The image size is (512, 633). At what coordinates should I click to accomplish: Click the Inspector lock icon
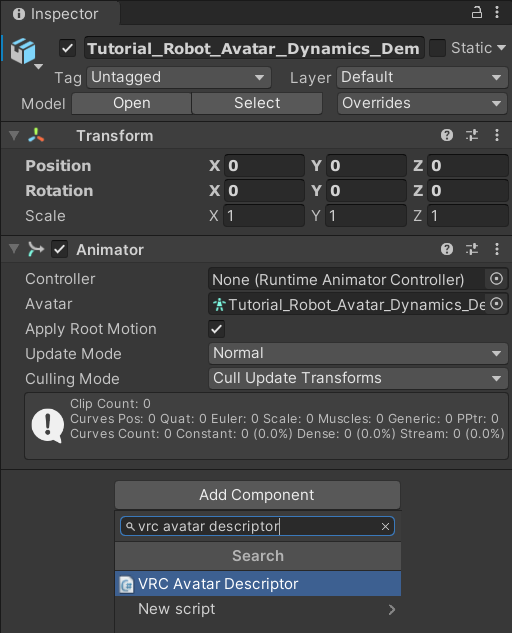477,13
